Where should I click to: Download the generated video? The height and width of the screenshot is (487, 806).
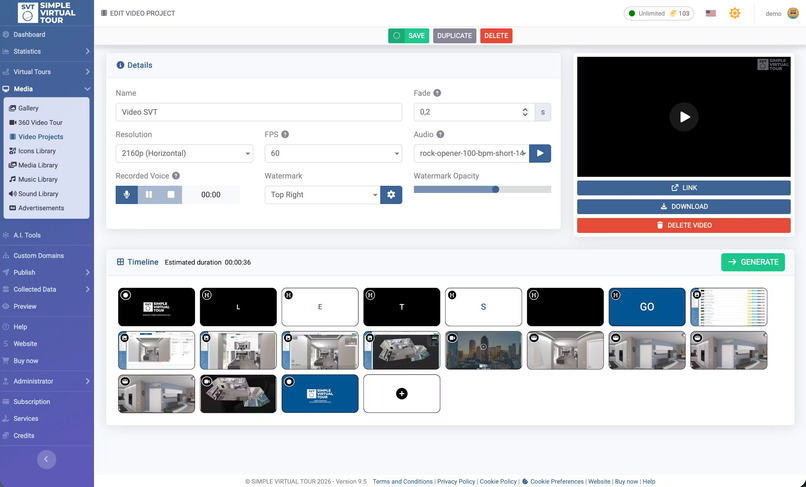[684, 206]
